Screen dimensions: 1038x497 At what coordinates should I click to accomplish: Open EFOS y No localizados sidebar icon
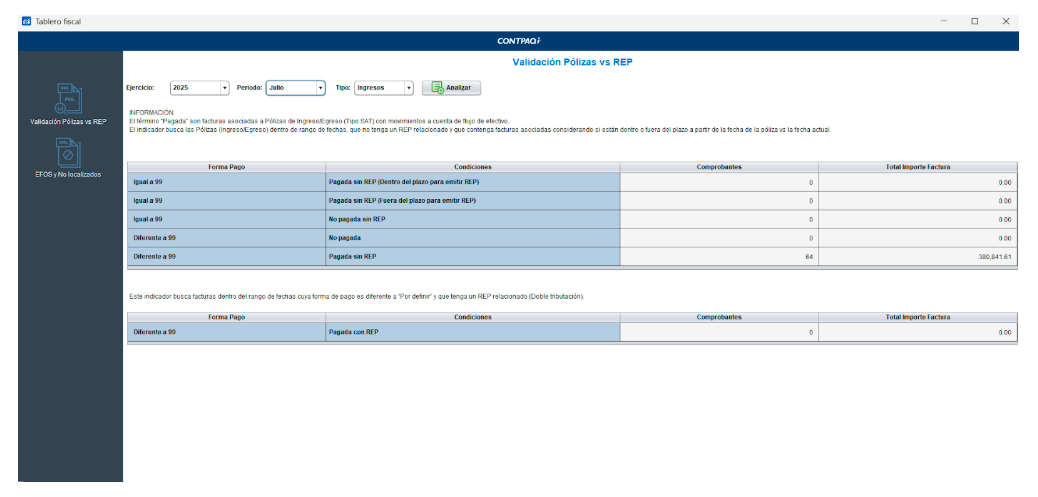pos(68,151)
